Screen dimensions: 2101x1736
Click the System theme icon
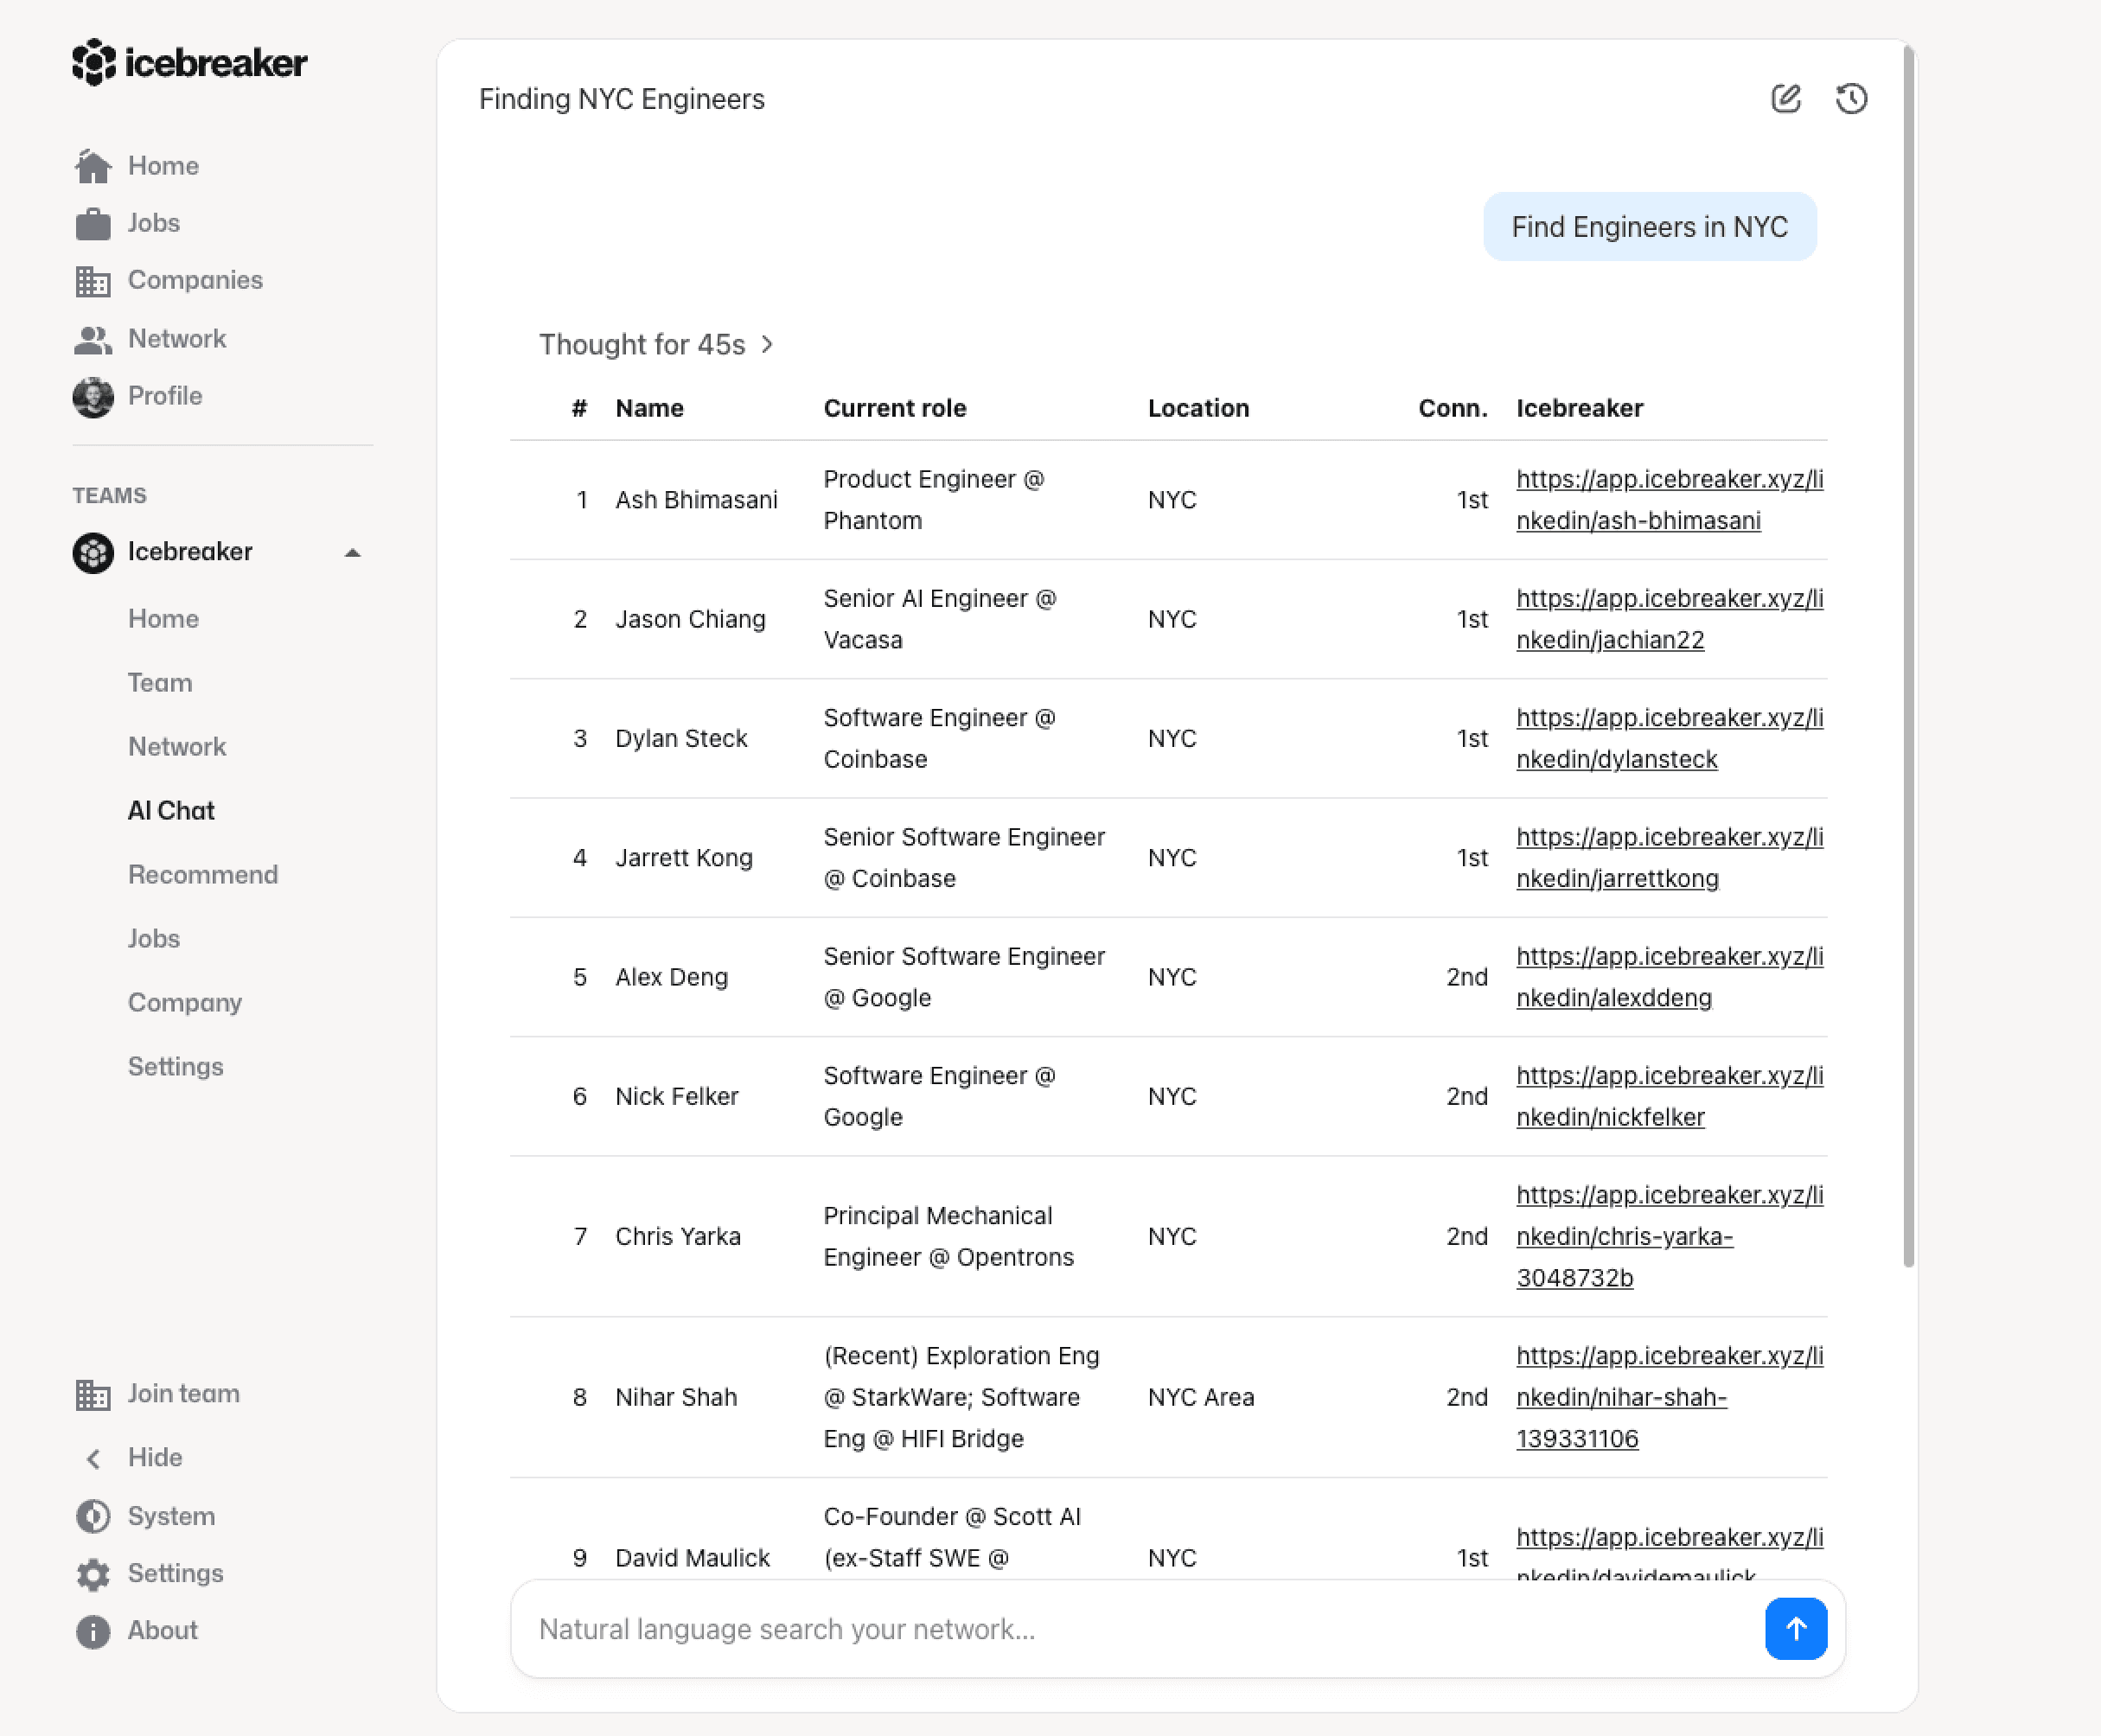(93, 1516)
